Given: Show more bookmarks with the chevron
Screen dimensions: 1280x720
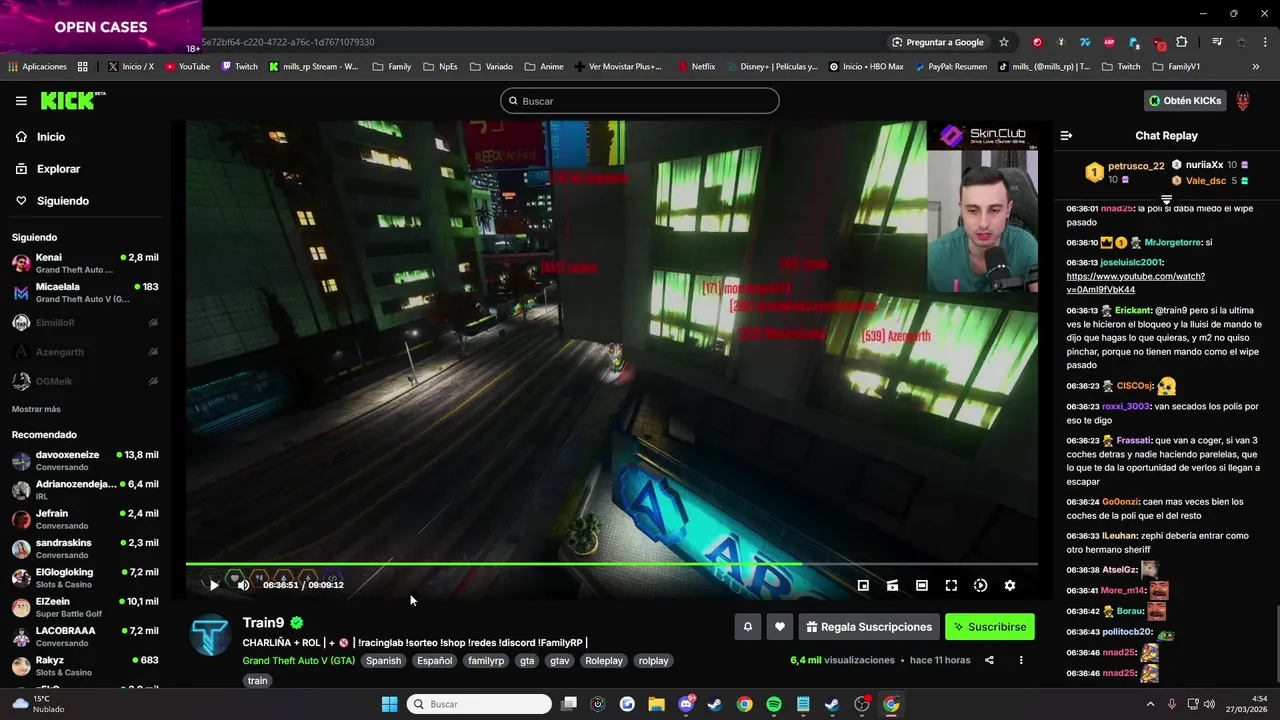Looking at the screenshot, I should pyautogui.click(x=1256, y=67).
